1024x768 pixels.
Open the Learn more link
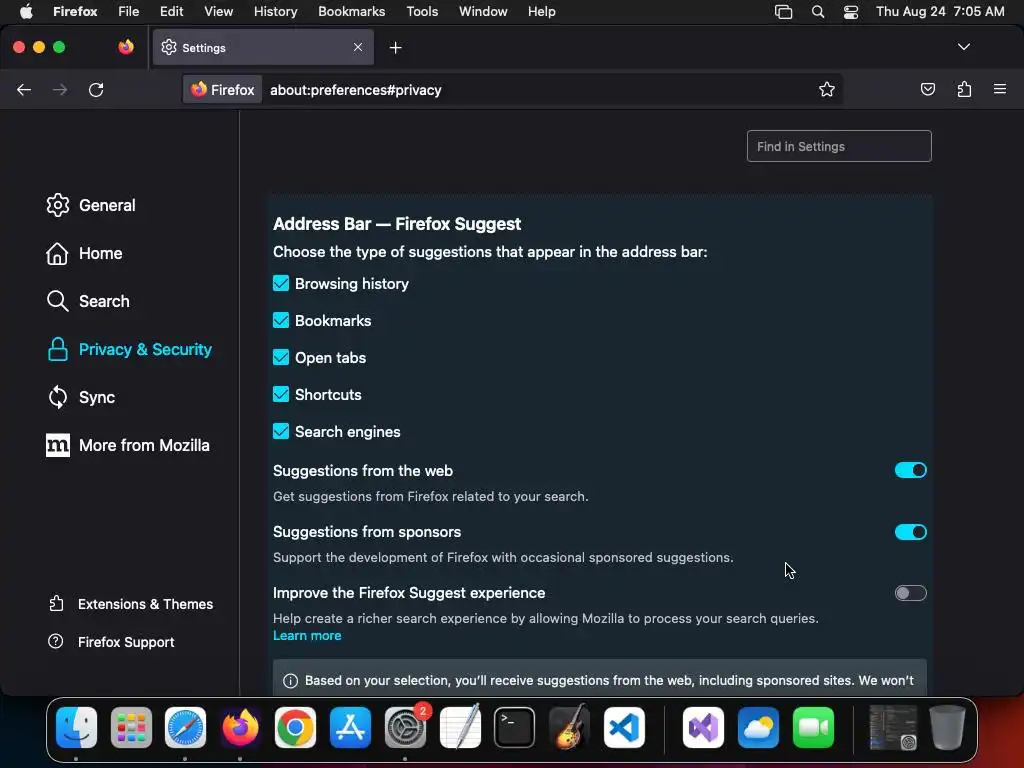(307, 635)
